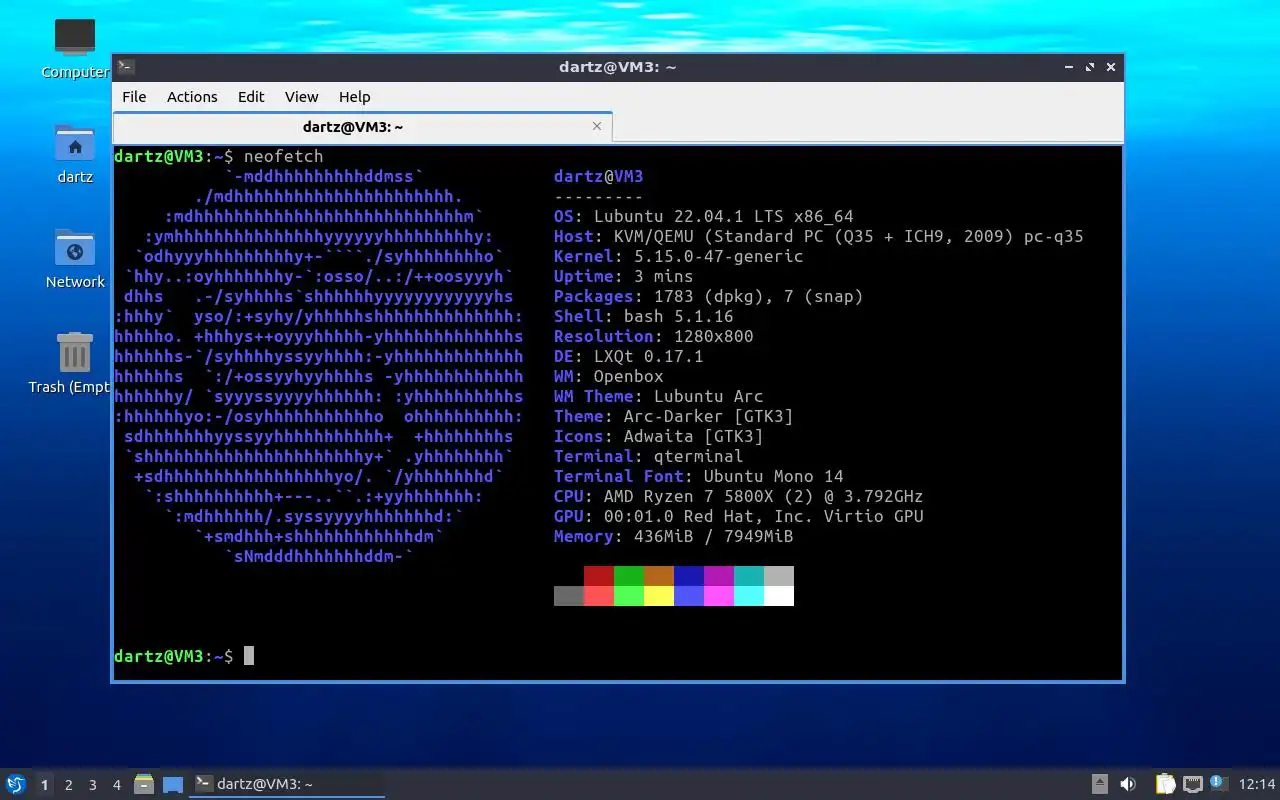1280x800 pixels.
Task: Switch to workspace 4
Action: coord(116,785)
